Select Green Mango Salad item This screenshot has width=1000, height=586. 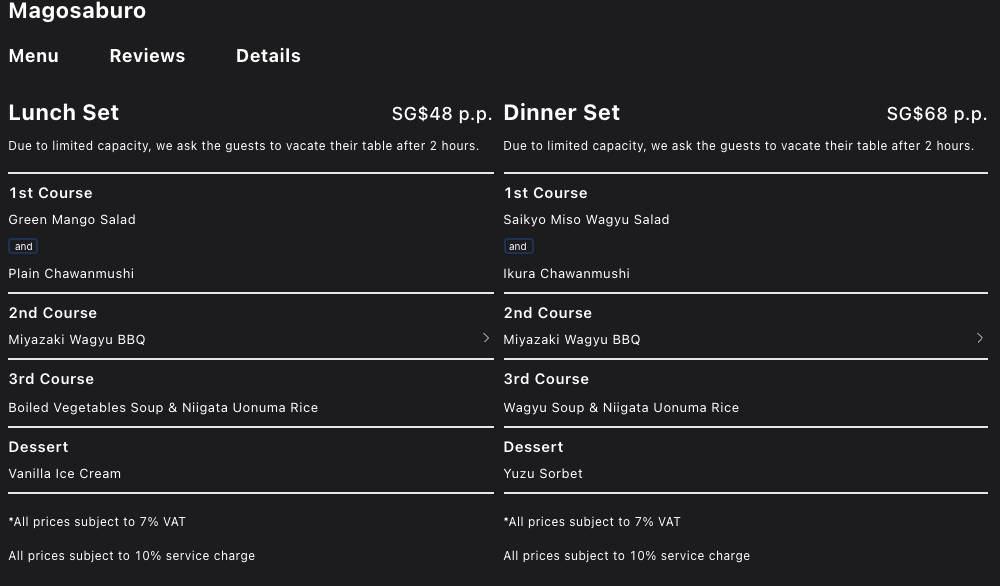tap(72, 220)
